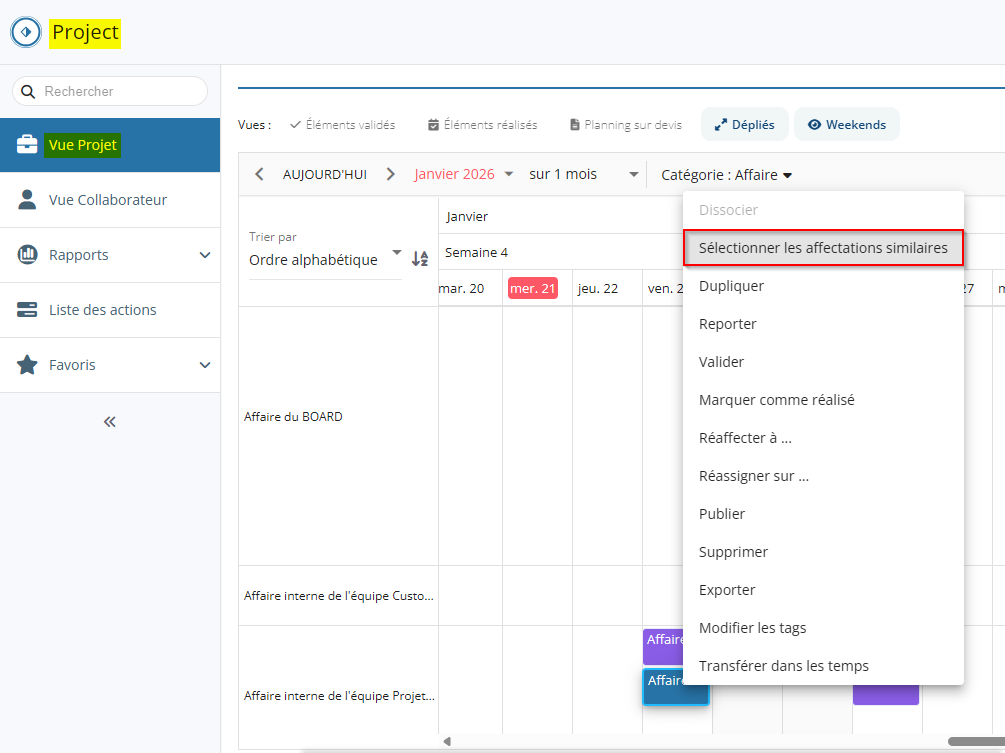Go to next period arrow
1005x753 pixels.
point(391,174)
